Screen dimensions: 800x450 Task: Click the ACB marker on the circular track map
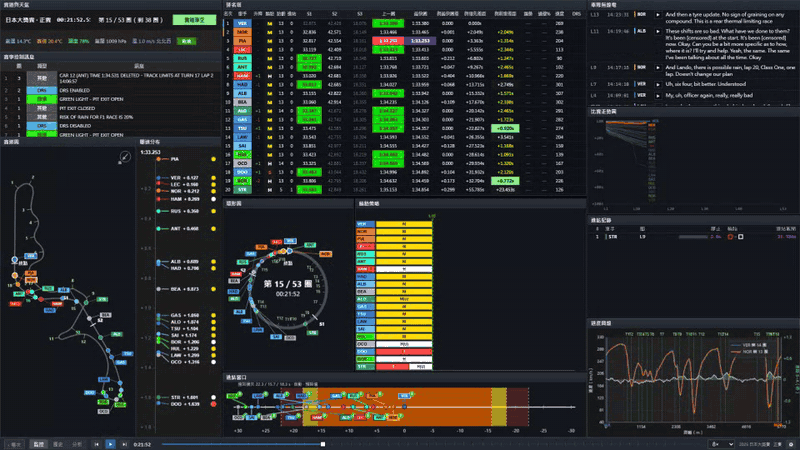325,254
